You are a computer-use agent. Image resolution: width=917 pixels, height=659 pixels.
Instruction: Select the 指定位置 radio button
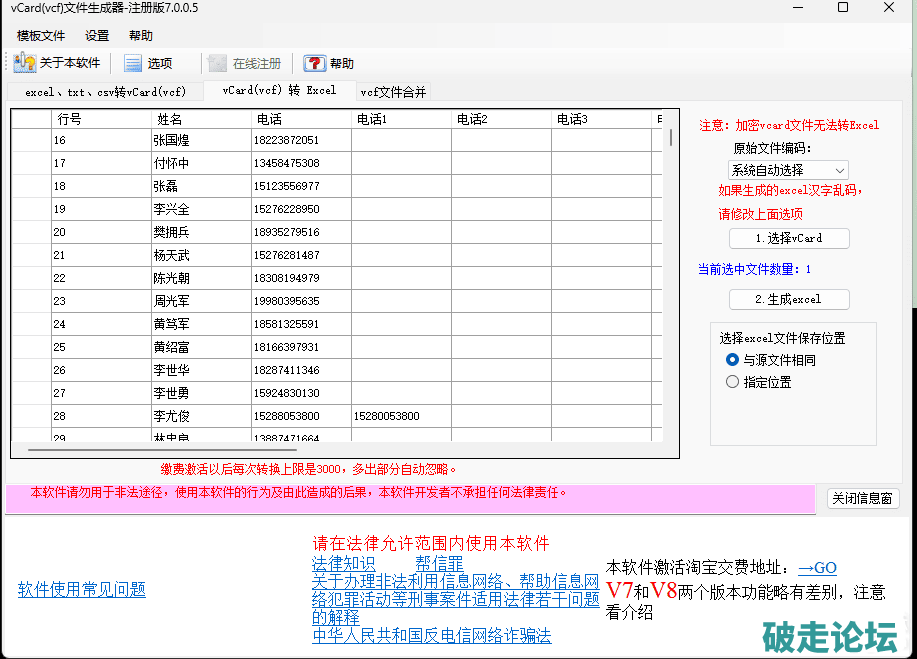[x=733, y=382]
